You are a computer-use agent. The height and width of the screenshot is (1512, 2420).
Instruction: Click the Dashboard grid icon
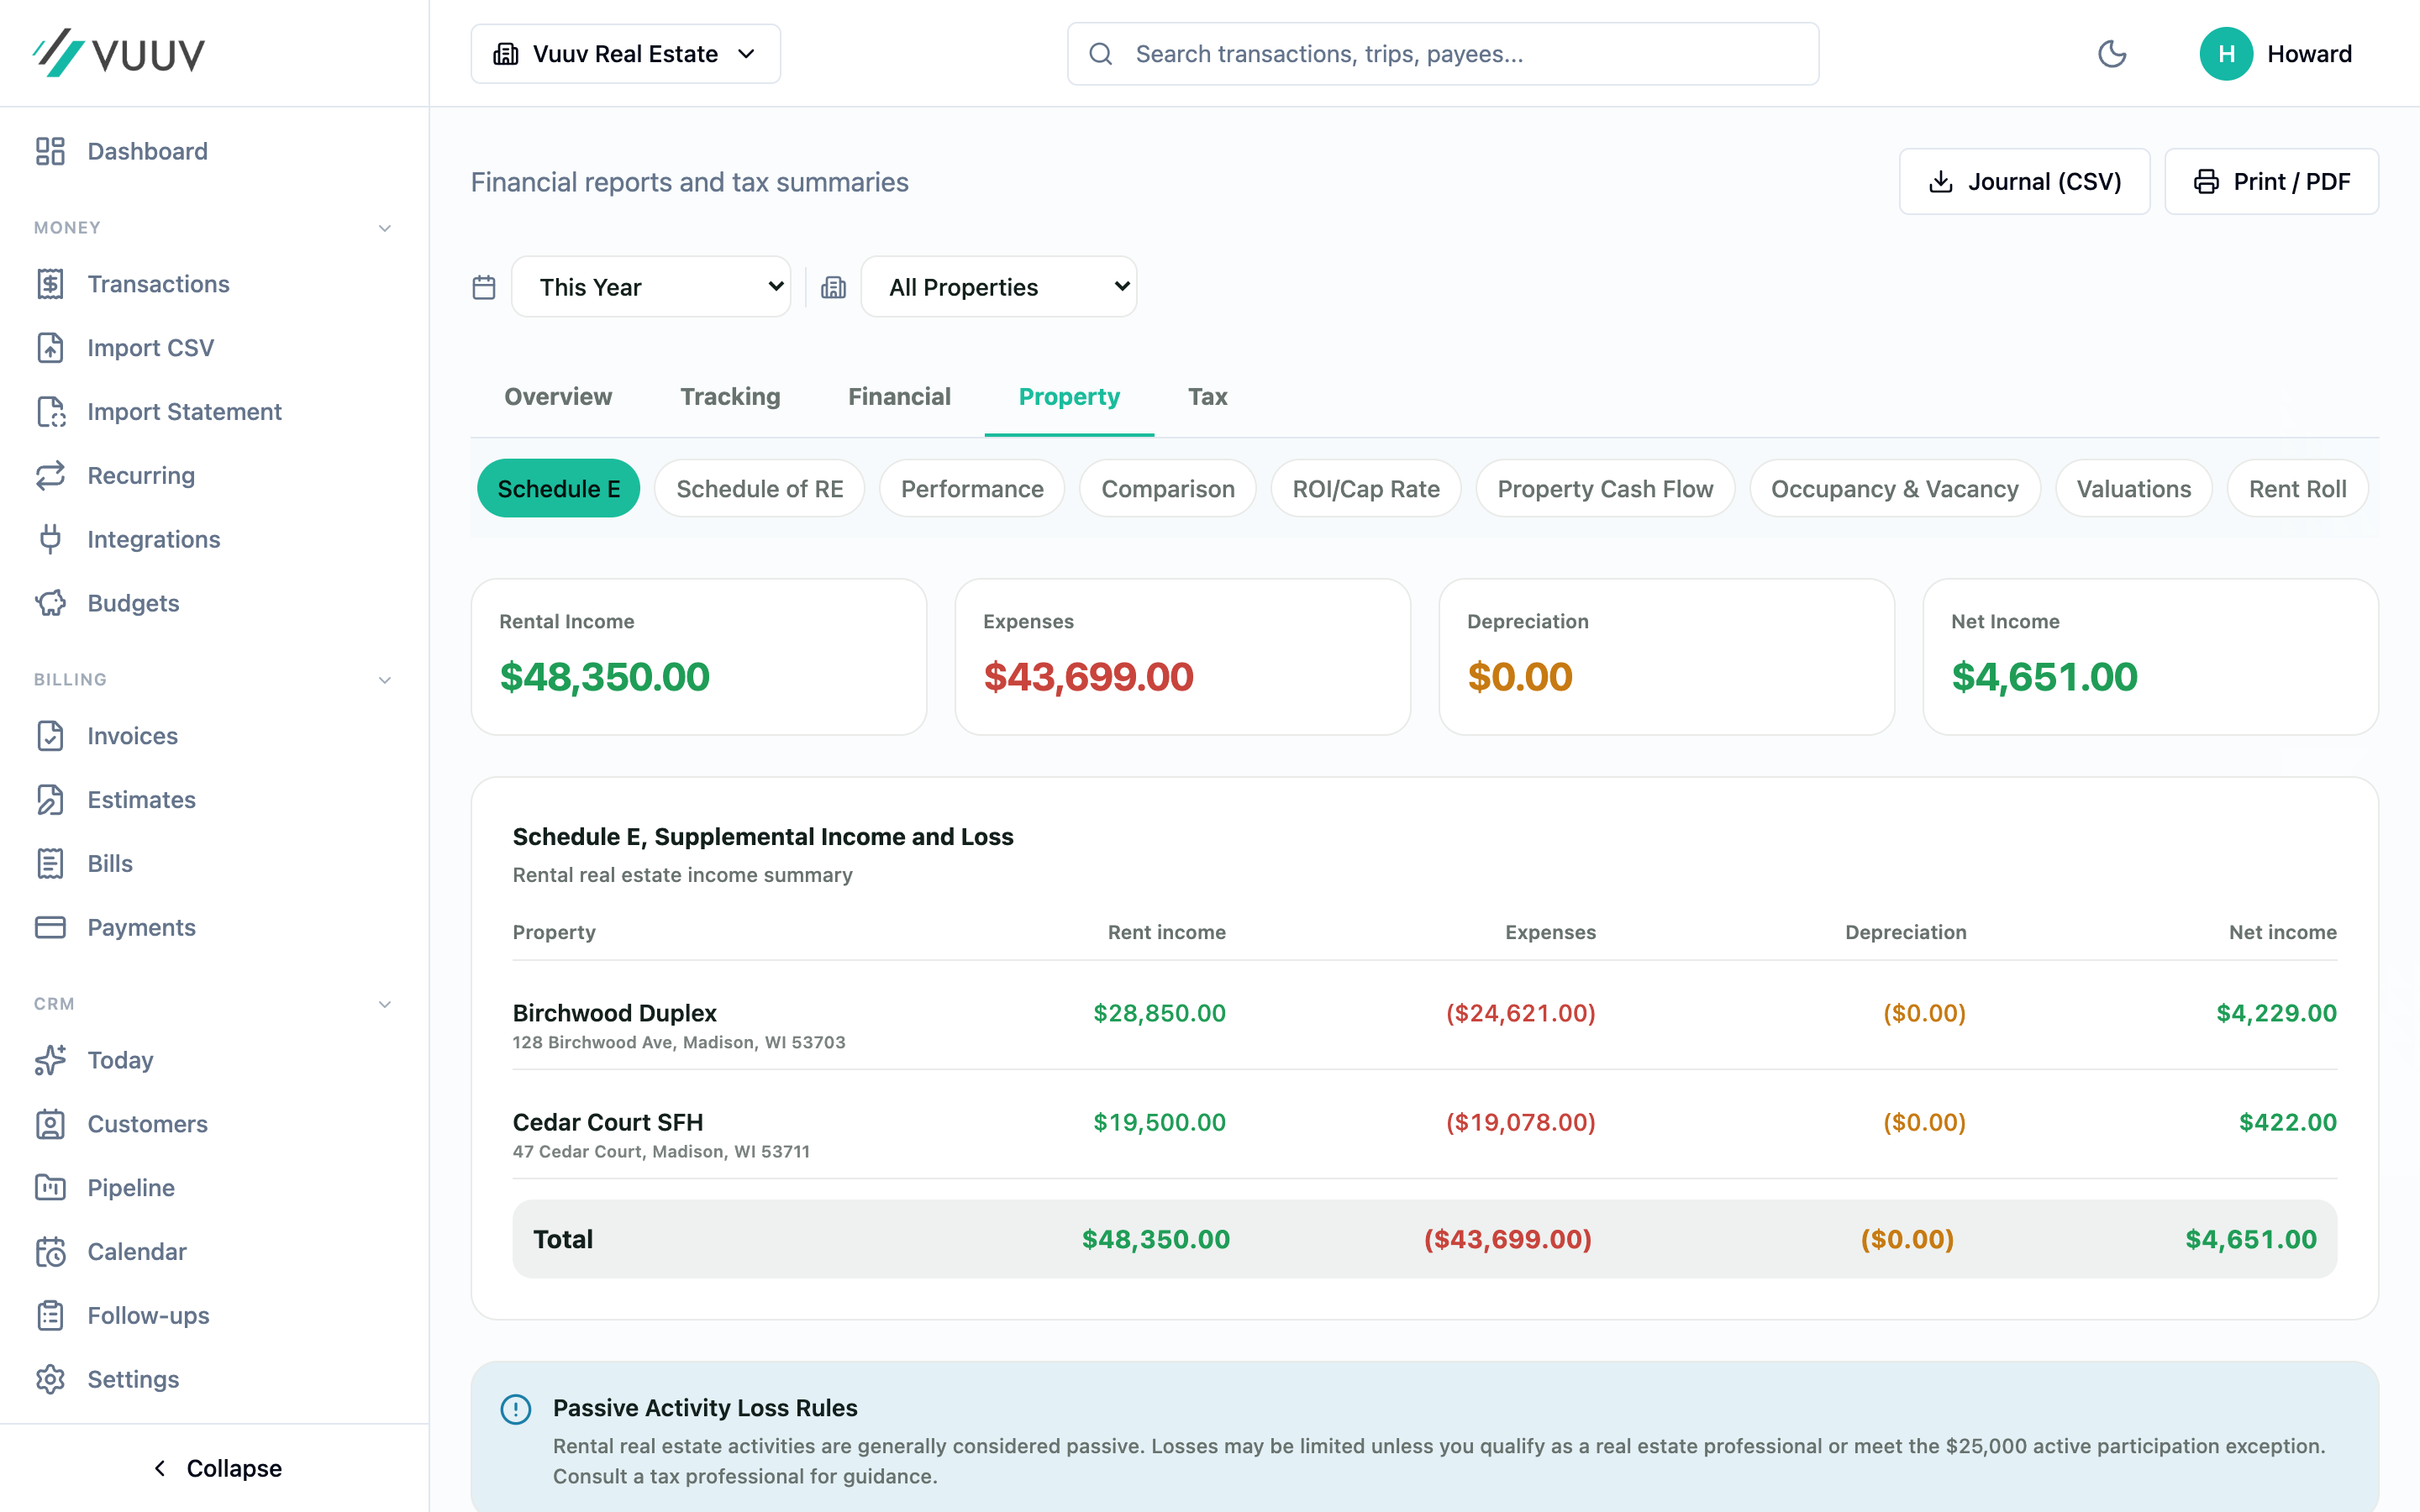coord(50,151)
